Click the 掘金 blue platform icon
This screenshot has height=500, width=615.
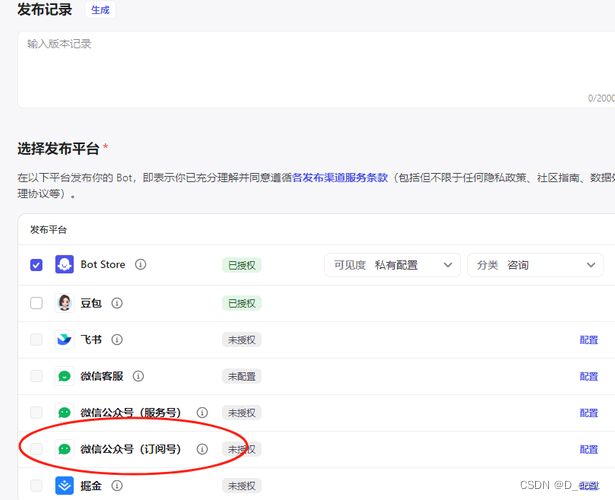[64, 485]
